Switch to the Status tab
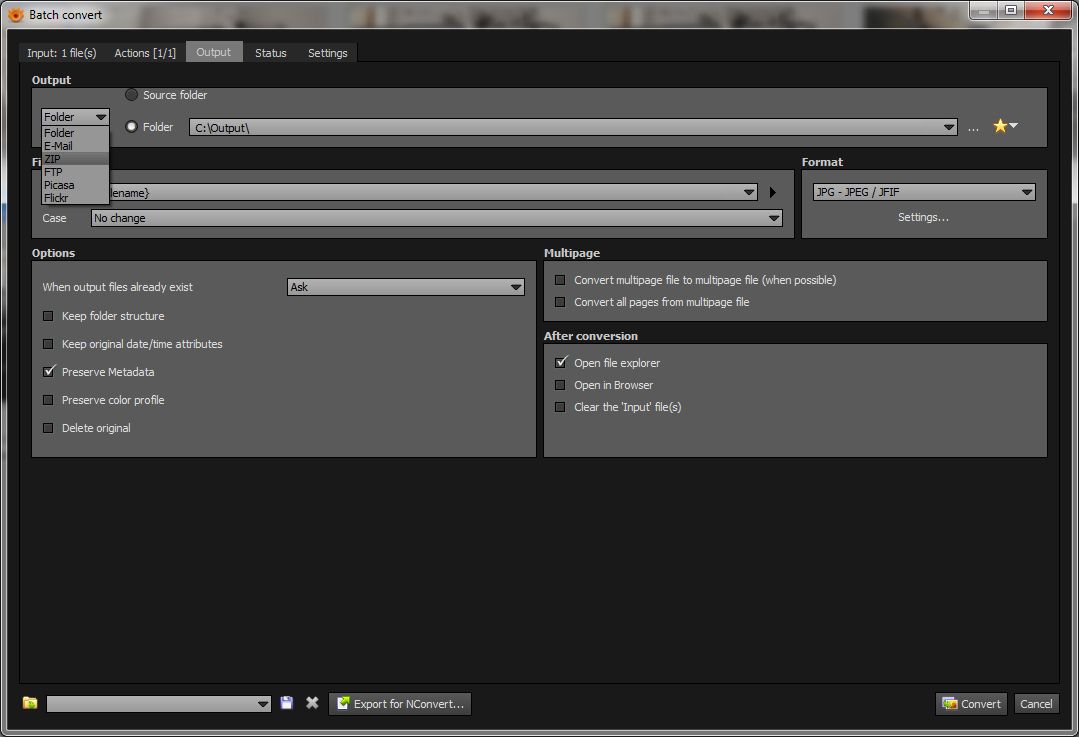This screenshot has height=737, width=1079. [x=270, y=53]
